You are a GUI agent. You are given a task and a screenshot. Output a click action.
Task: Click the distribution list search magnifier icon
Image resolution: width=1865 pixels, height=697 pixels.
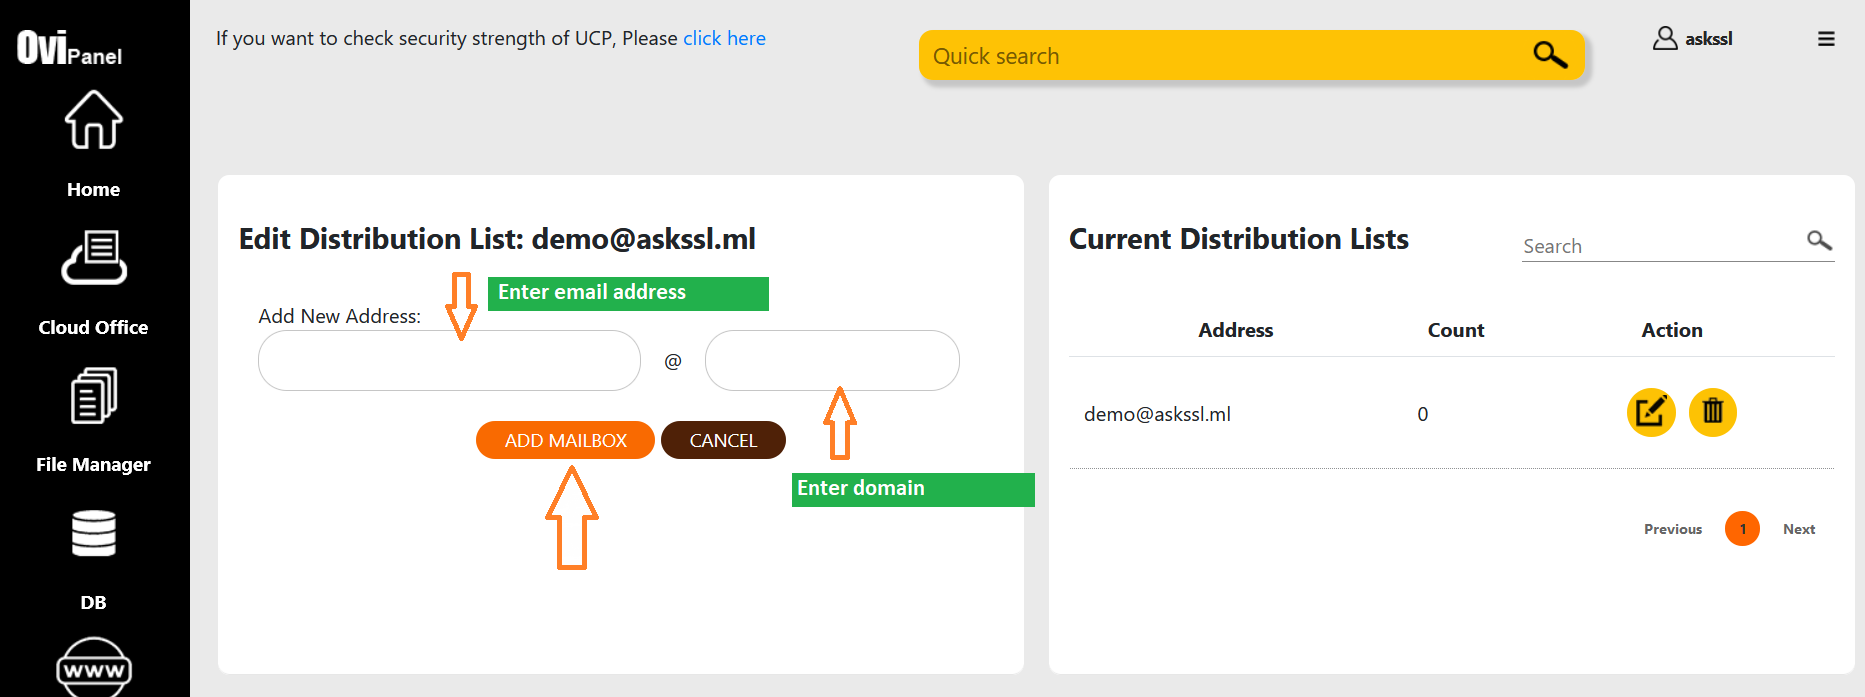pyautogui.click(x=1819, y=240)
